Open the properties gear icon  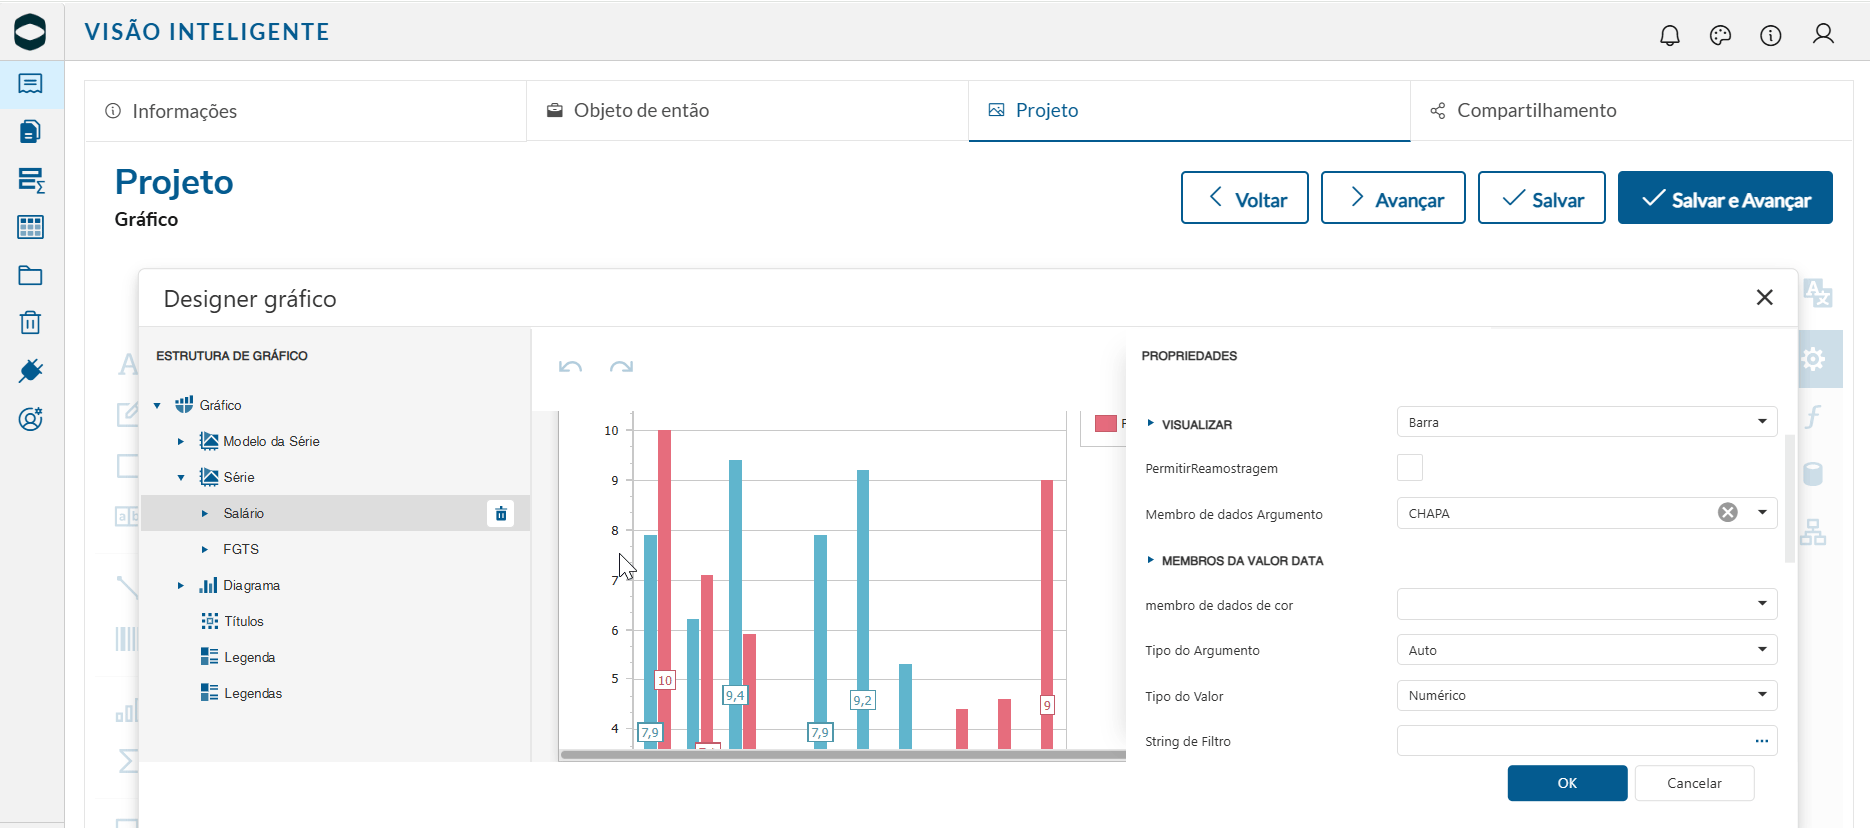1813,359
